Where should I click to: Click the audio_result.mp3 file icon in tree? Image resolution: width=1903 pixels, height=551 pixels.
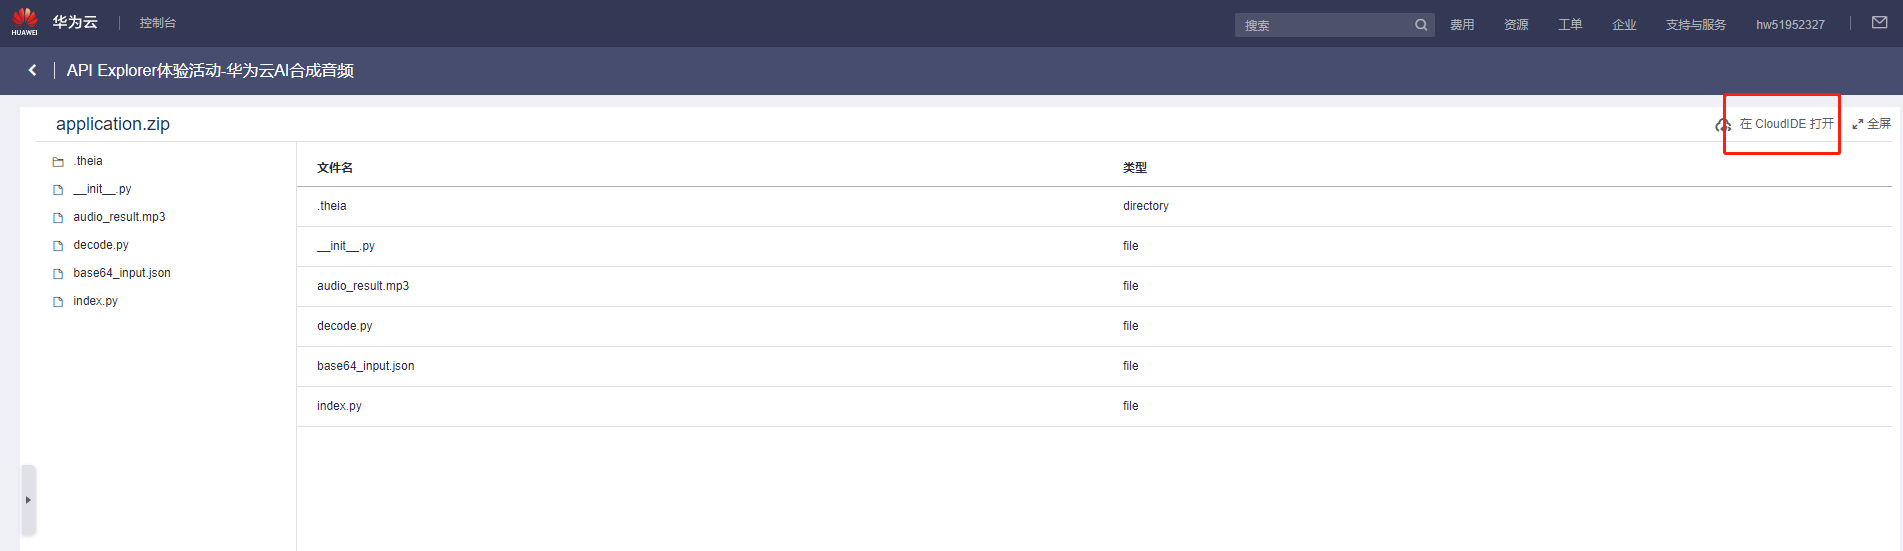58,218
